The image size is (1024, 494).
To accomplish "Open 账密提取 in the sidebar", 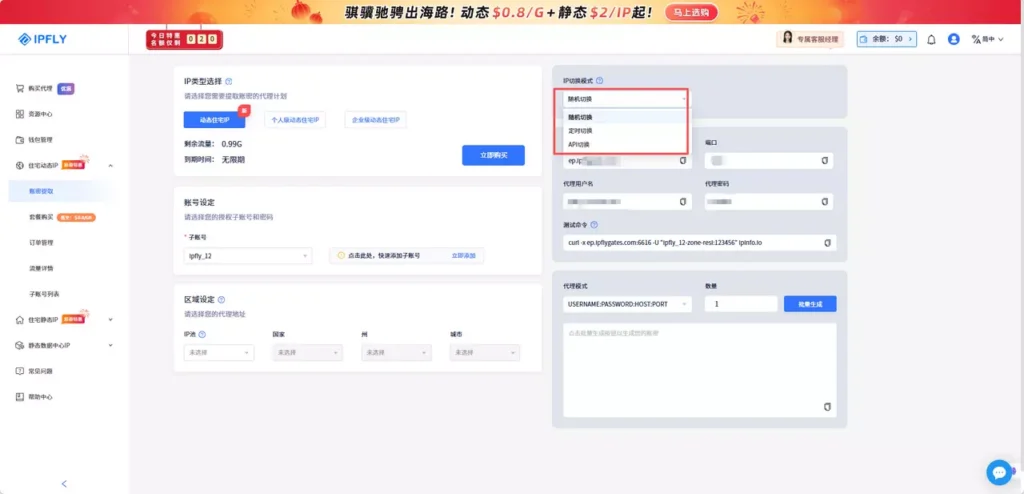I will [x=41, y=191].
